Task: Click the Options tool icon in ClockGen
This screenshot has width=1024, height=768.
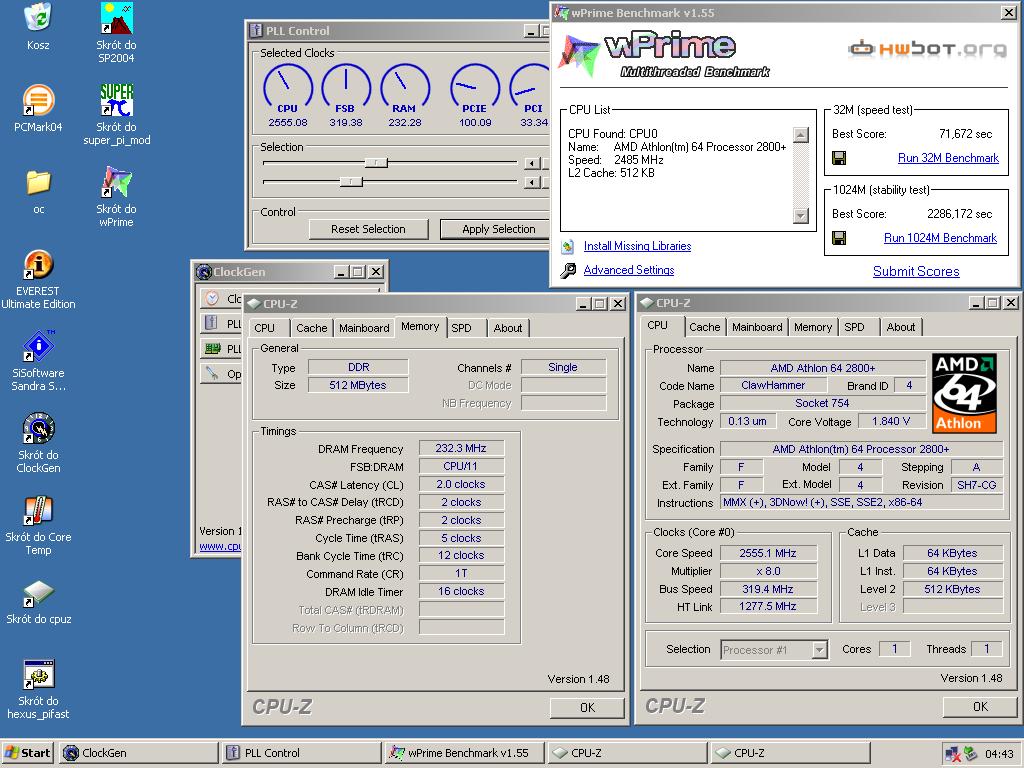Action: click(212, 373)
